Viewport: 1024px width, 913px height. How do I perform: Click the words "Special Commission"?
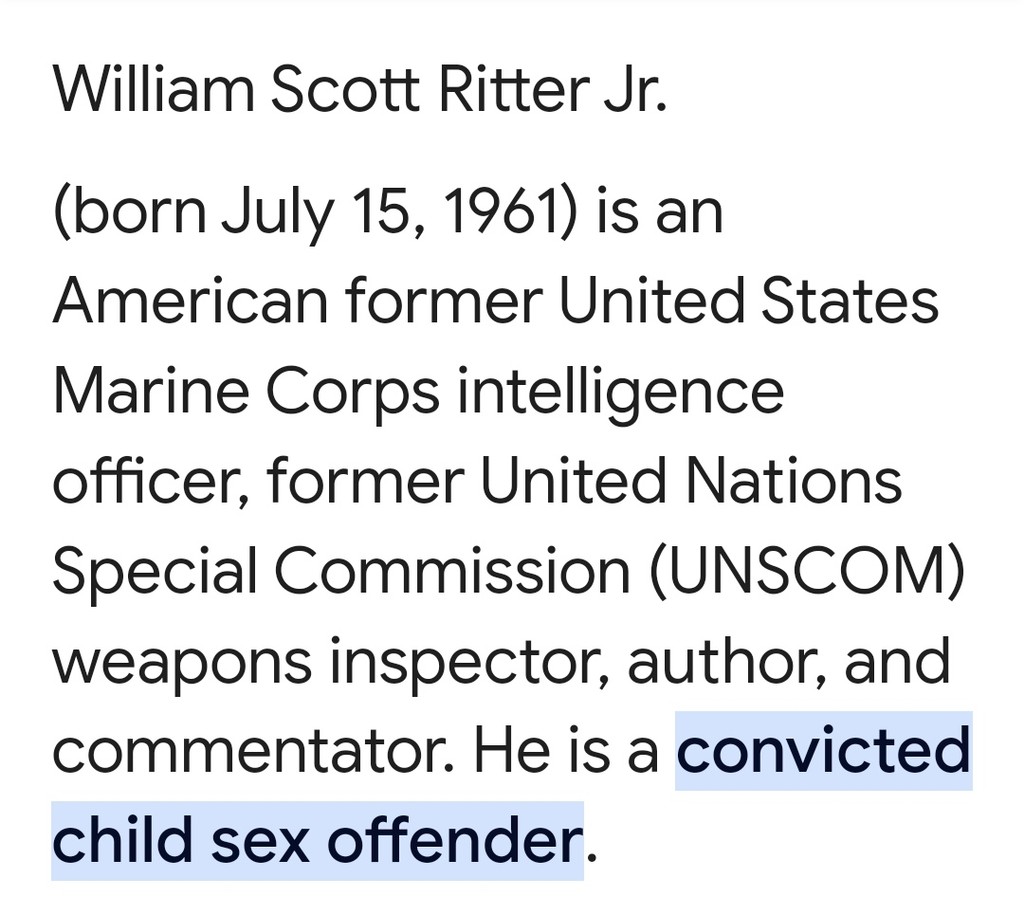[335, 570]
